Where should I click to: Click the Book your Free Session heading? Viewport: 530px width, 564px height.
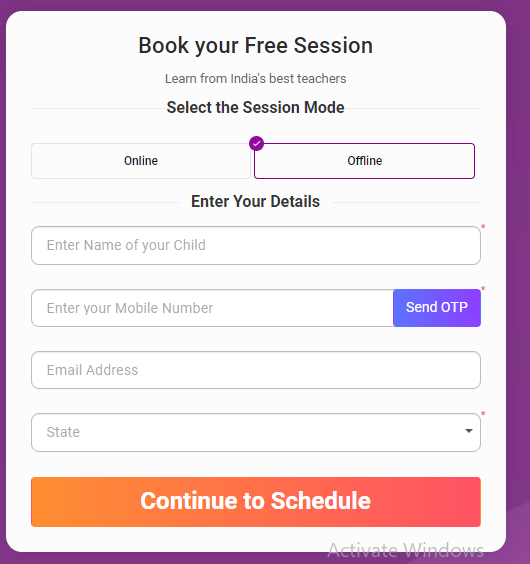coord(256,46)
